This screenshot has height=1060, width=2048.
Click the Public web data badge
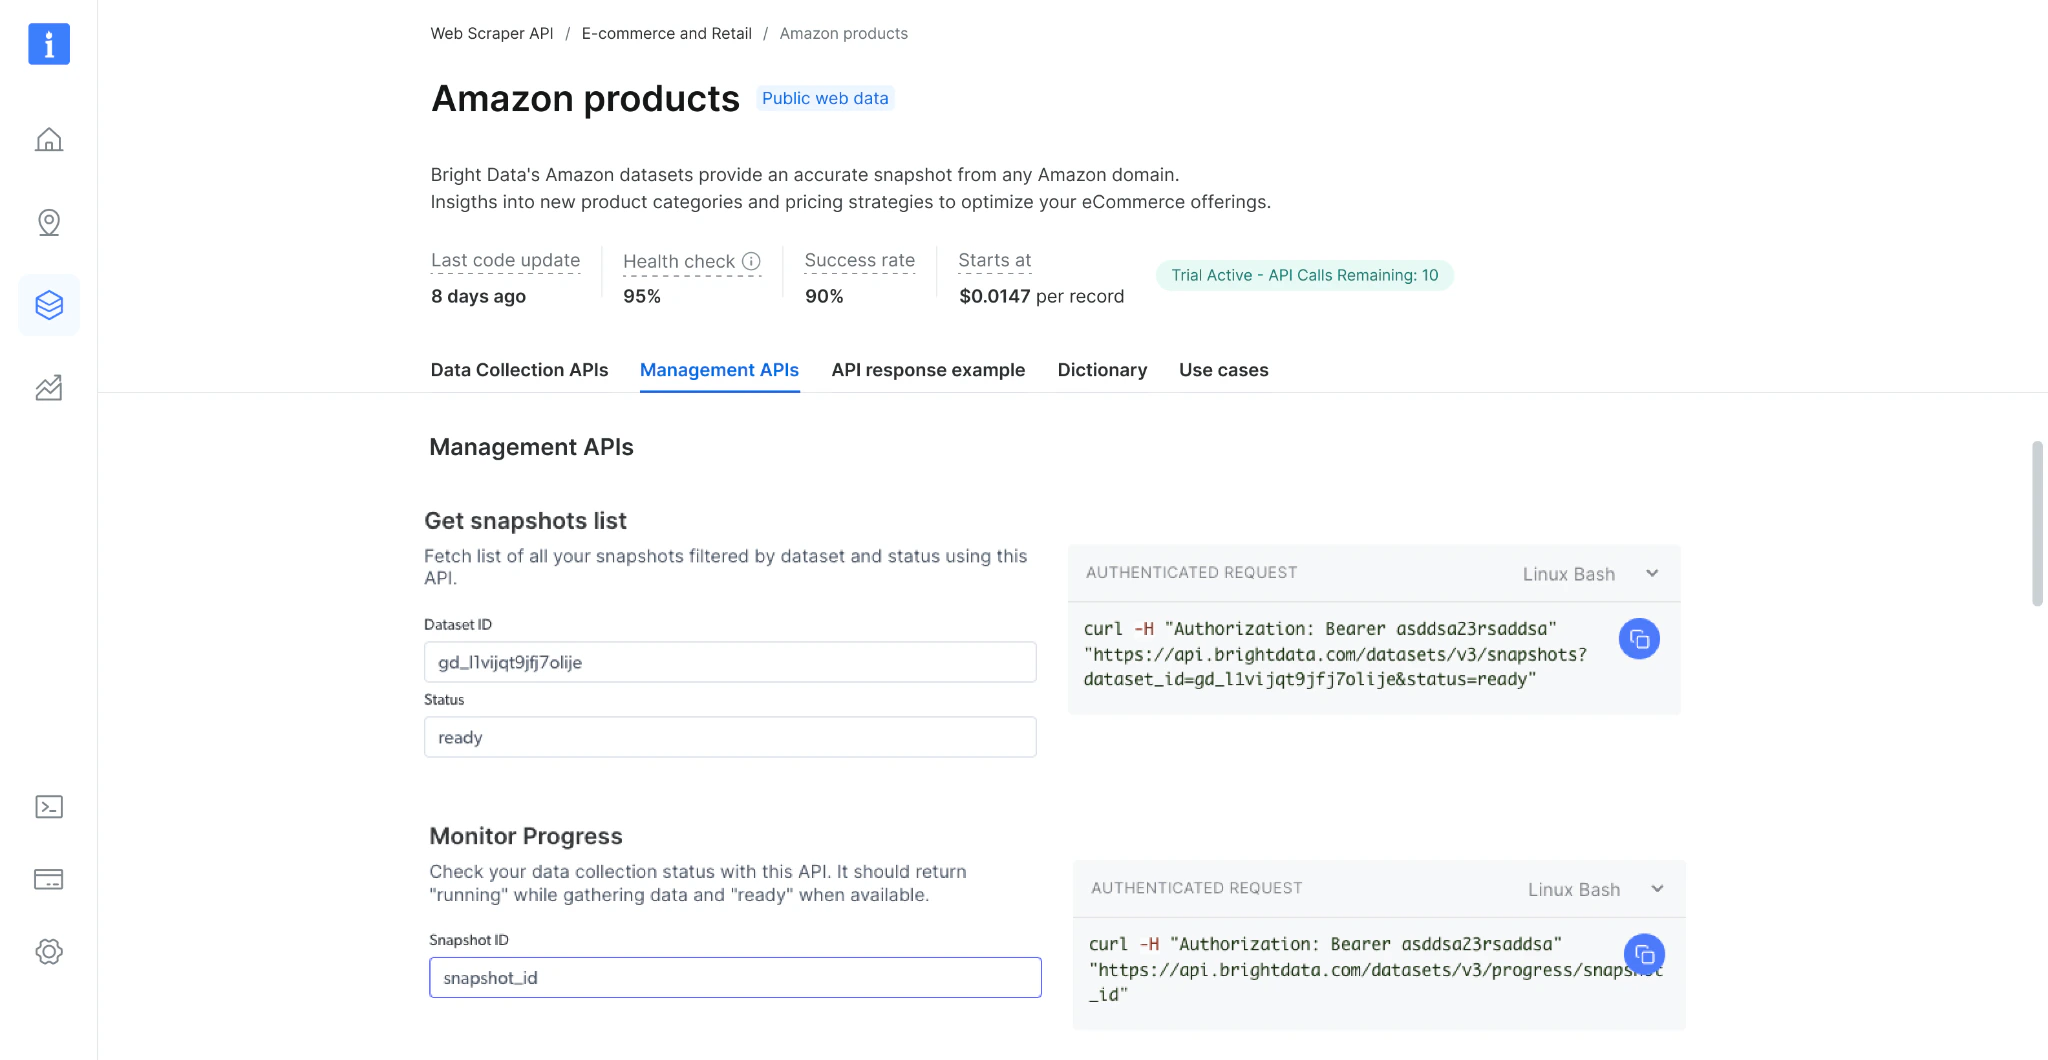(824, 98)
